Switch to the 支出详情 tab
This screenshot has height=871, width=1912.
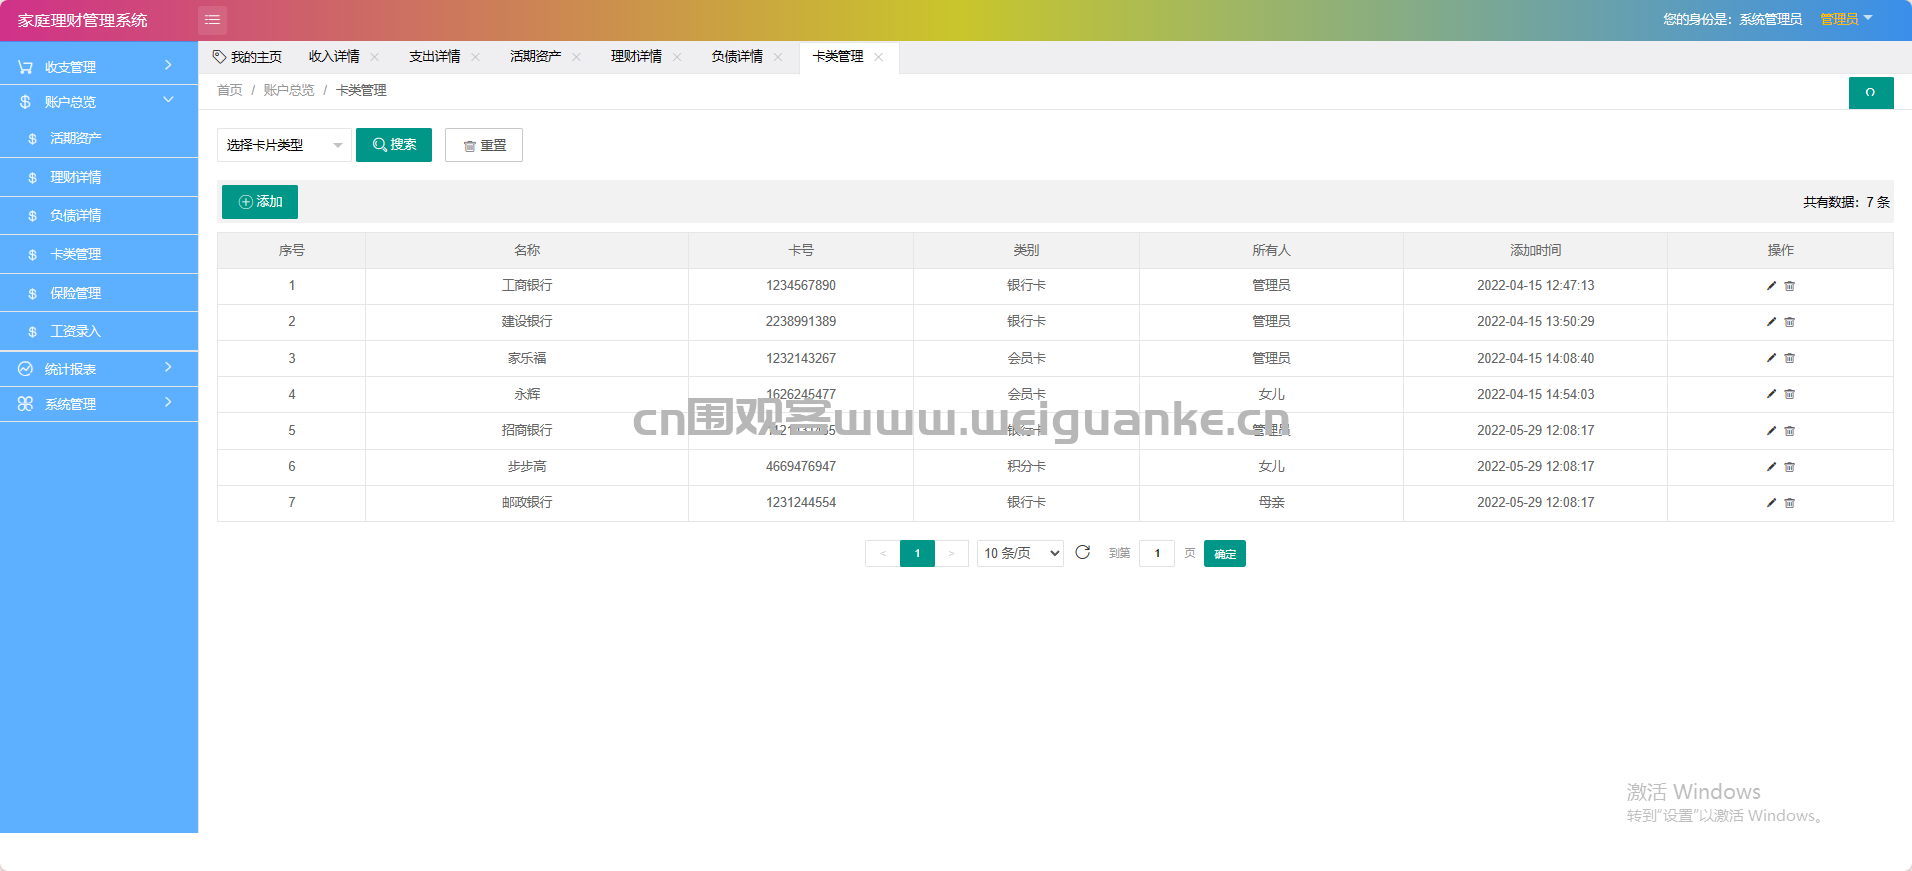434,57
